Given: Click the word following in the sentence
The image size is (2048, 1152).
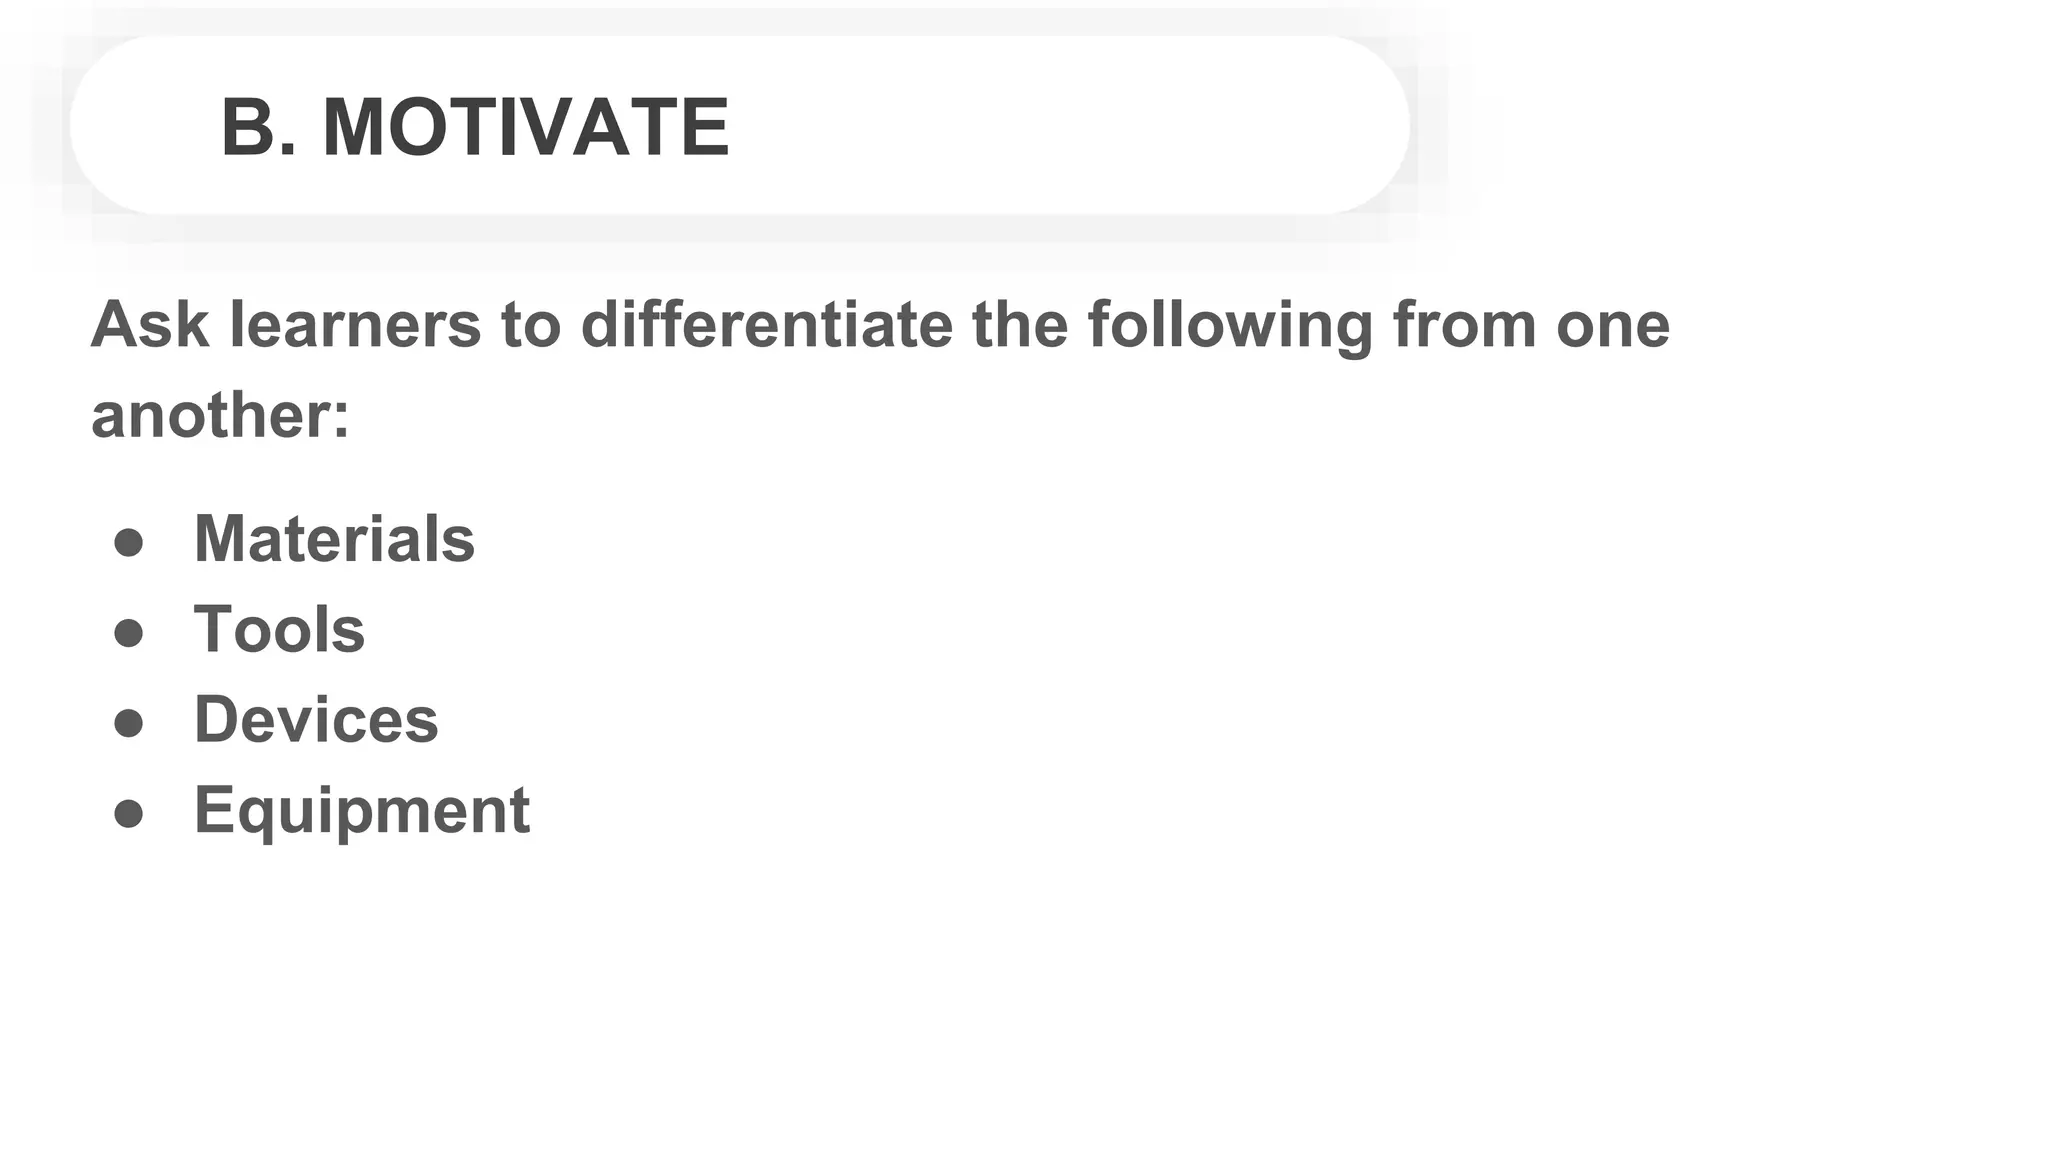Looking at the screenshot, I should (1229, 325).
